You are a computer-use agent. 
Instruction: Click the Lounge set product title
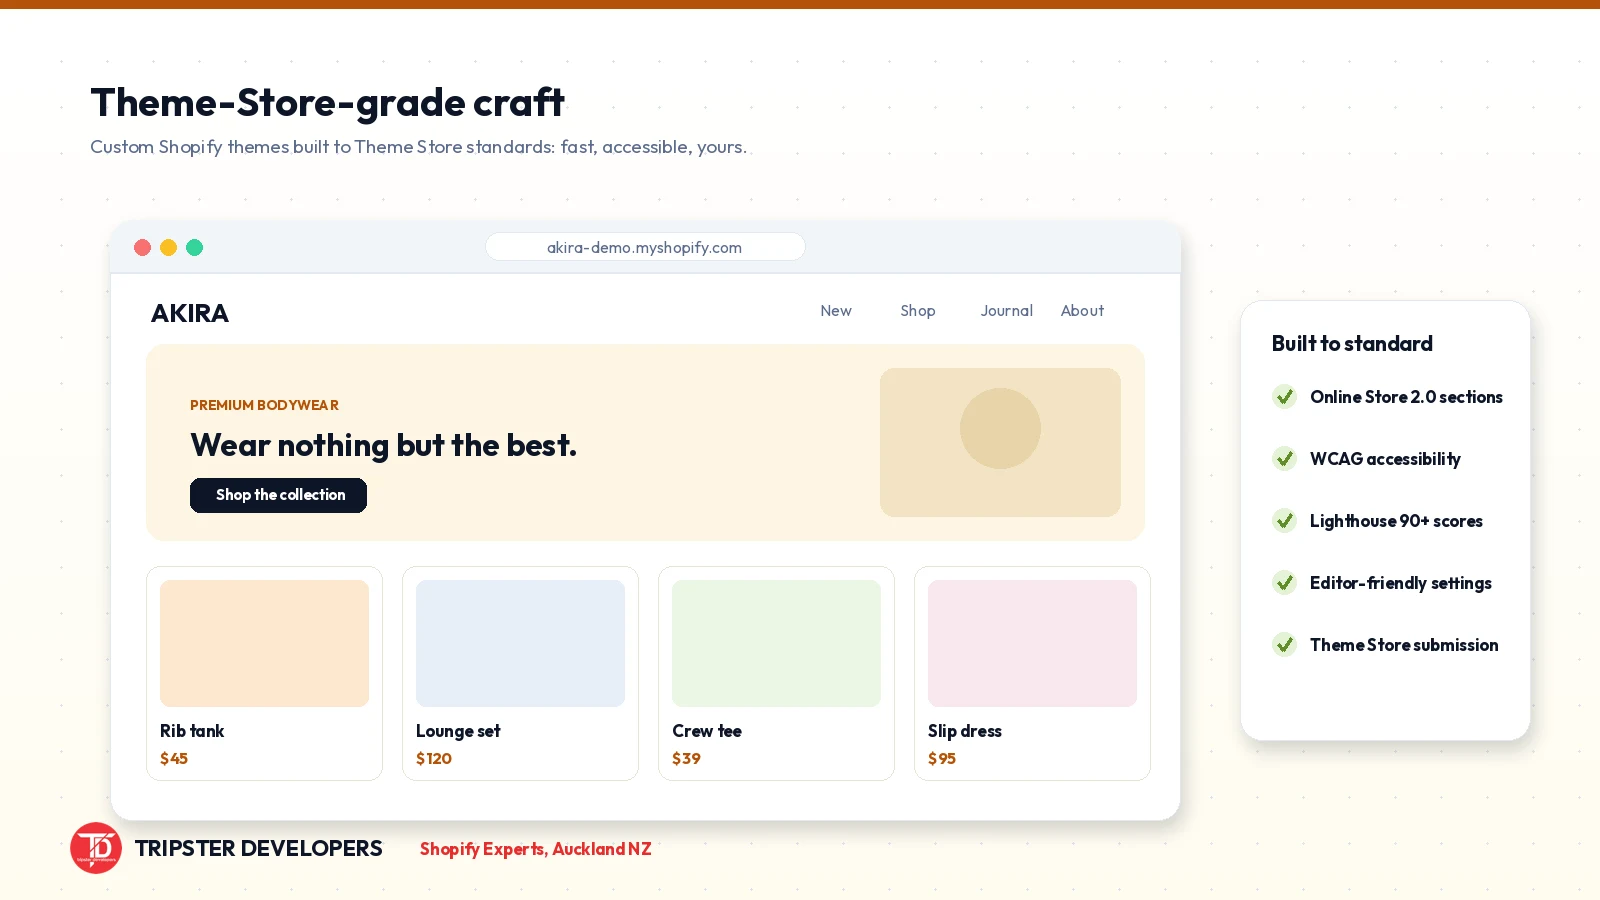[458, 731]
